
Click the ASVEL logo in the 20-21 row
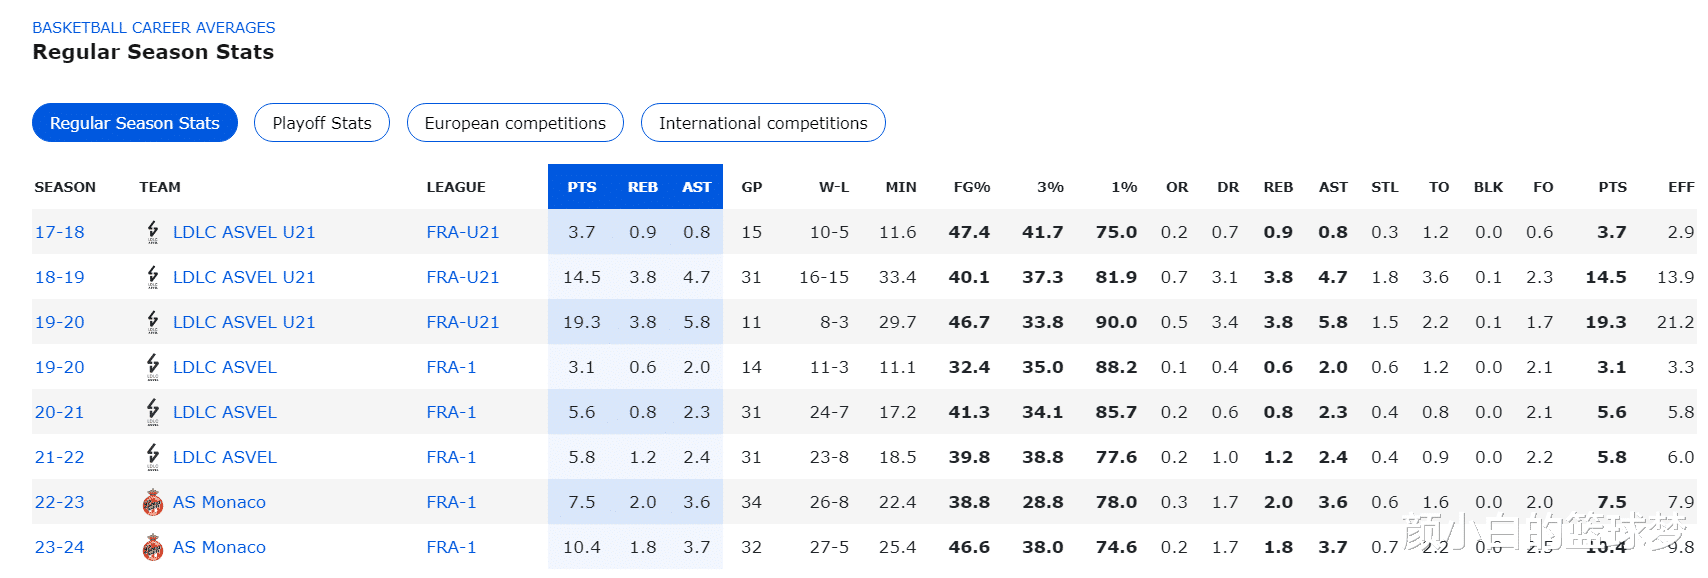pos(153,412)
